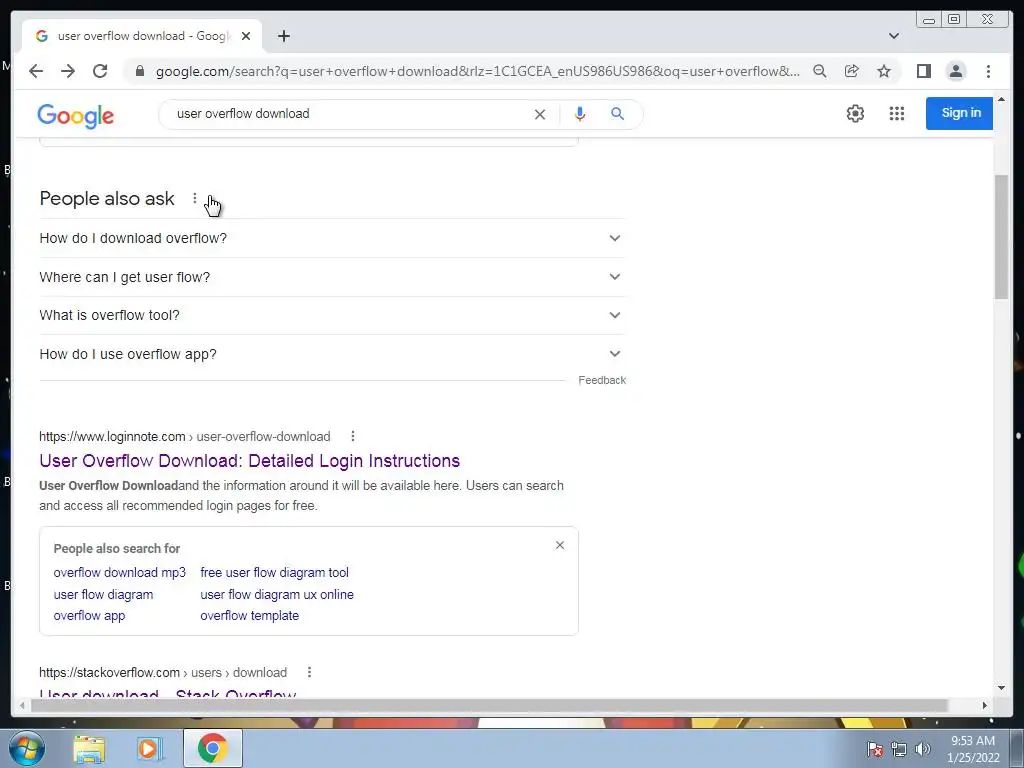Open options for stackoverflow.com result
The width and height of the screenshot is (1024, 768).
(x=309, y=672)
